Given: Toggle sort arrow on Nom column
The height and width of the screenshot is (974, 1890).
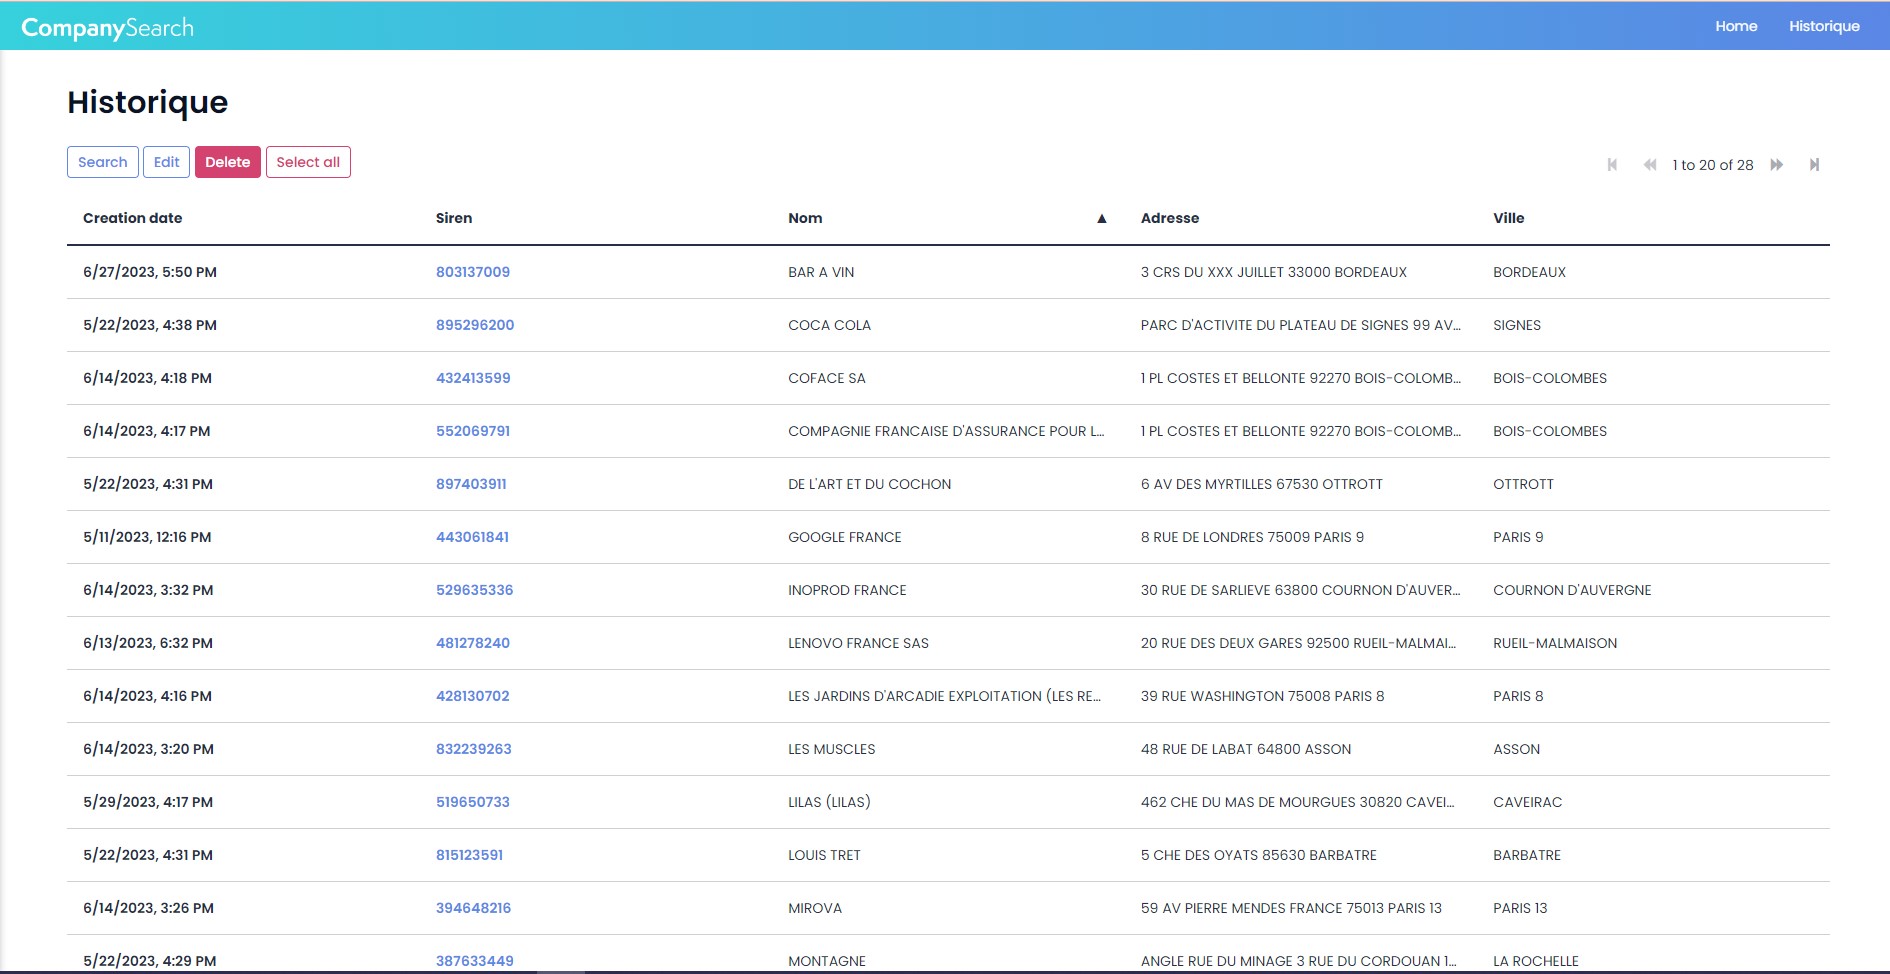Looking at the screenshot, I should click(1101, 219).
